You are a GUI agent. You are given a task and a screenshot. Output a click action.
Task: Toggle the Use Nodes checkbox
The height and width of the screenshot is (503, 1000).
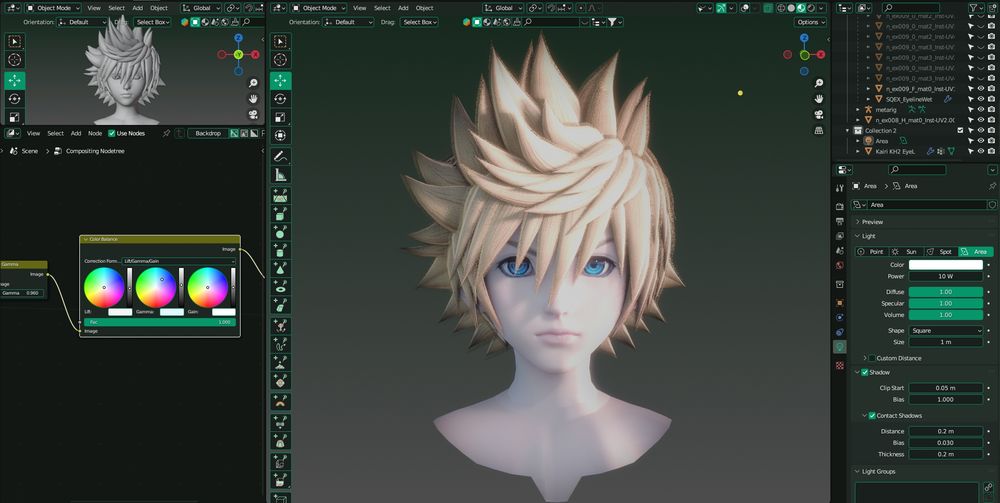(112, 133)
